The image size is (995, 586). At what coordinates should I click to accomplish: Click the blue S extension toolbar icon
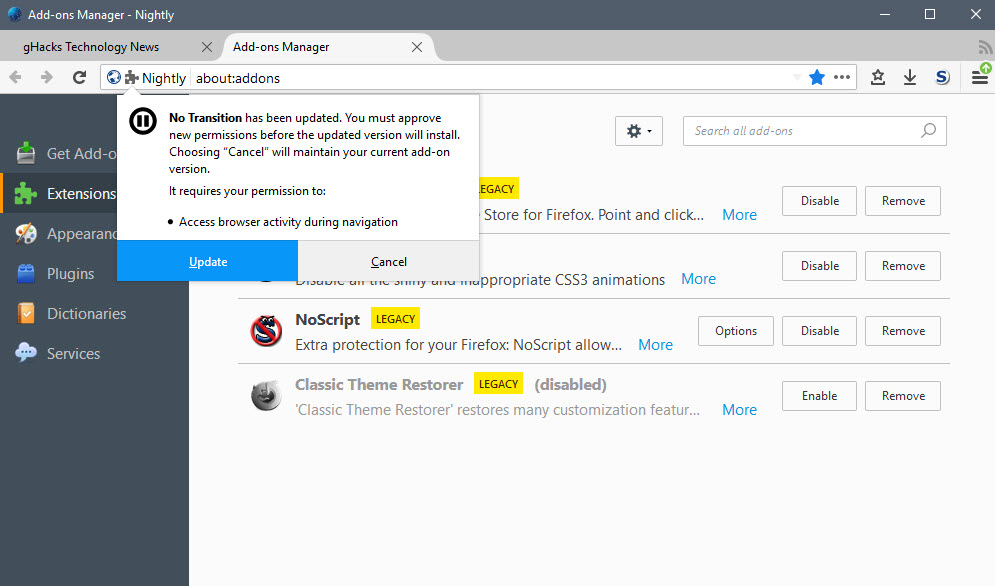pos(942,77)
